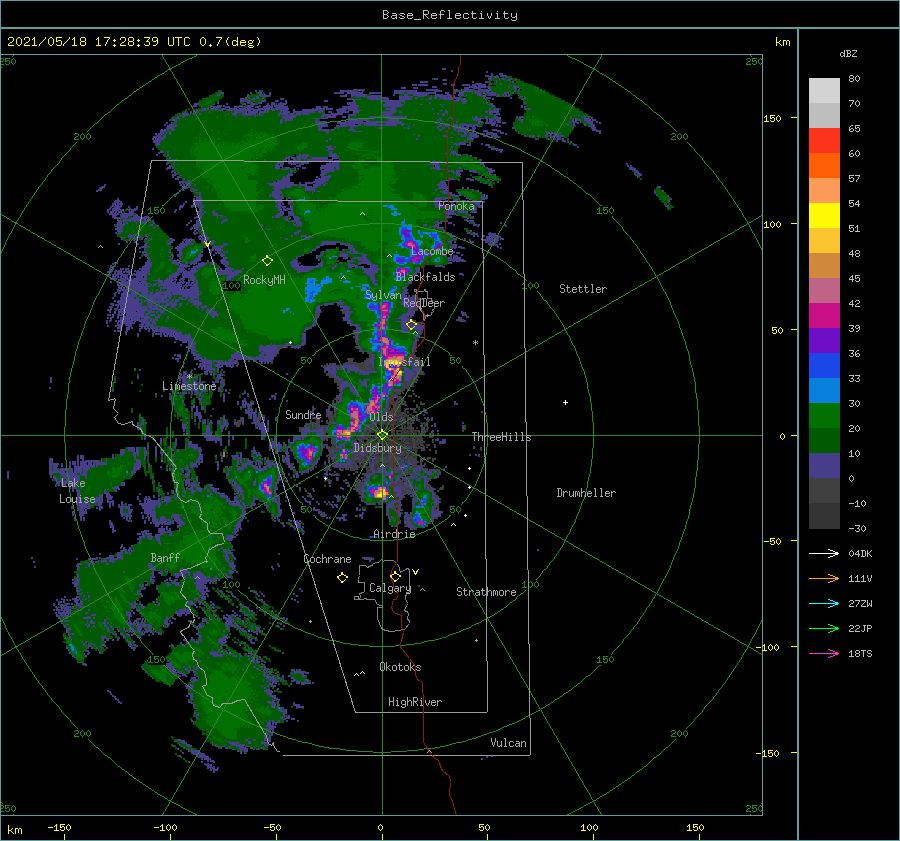This screenshot has width=900, height=841.
Task: Click the Calgary city label
Action: coord(390,588)
